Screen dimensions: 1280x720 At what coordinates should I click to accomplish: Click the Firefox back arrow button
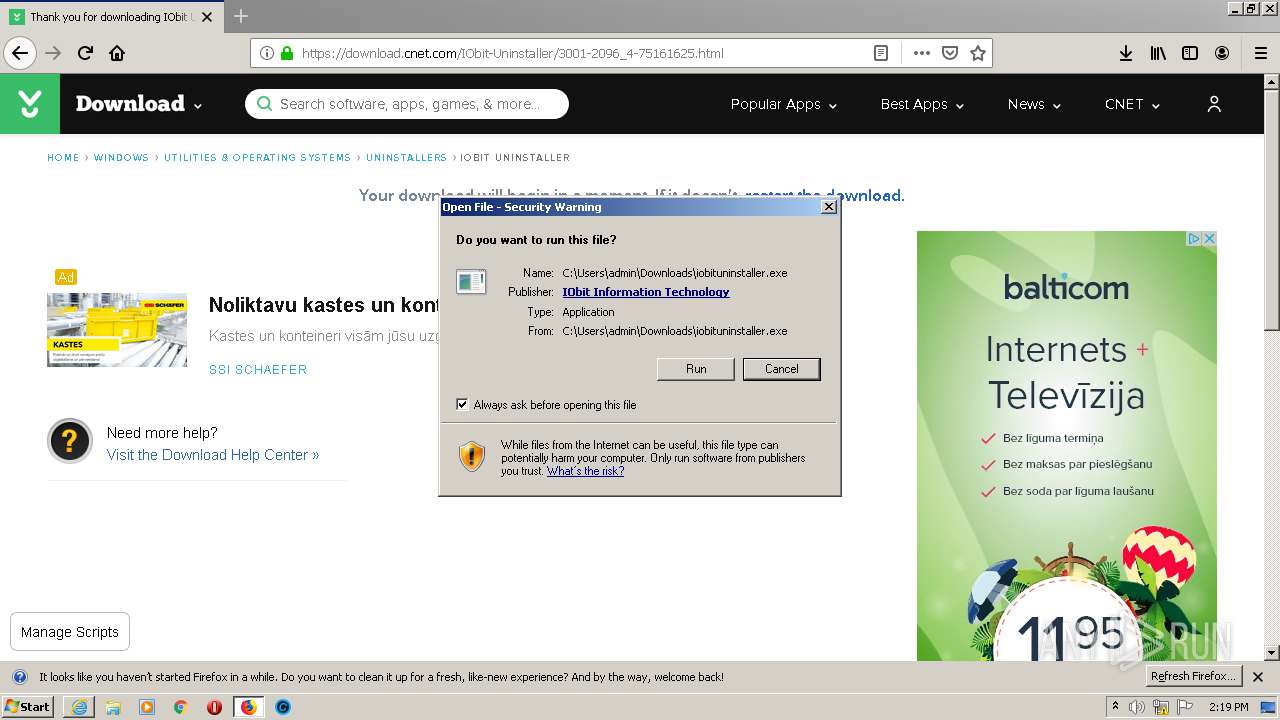(20, 53)
